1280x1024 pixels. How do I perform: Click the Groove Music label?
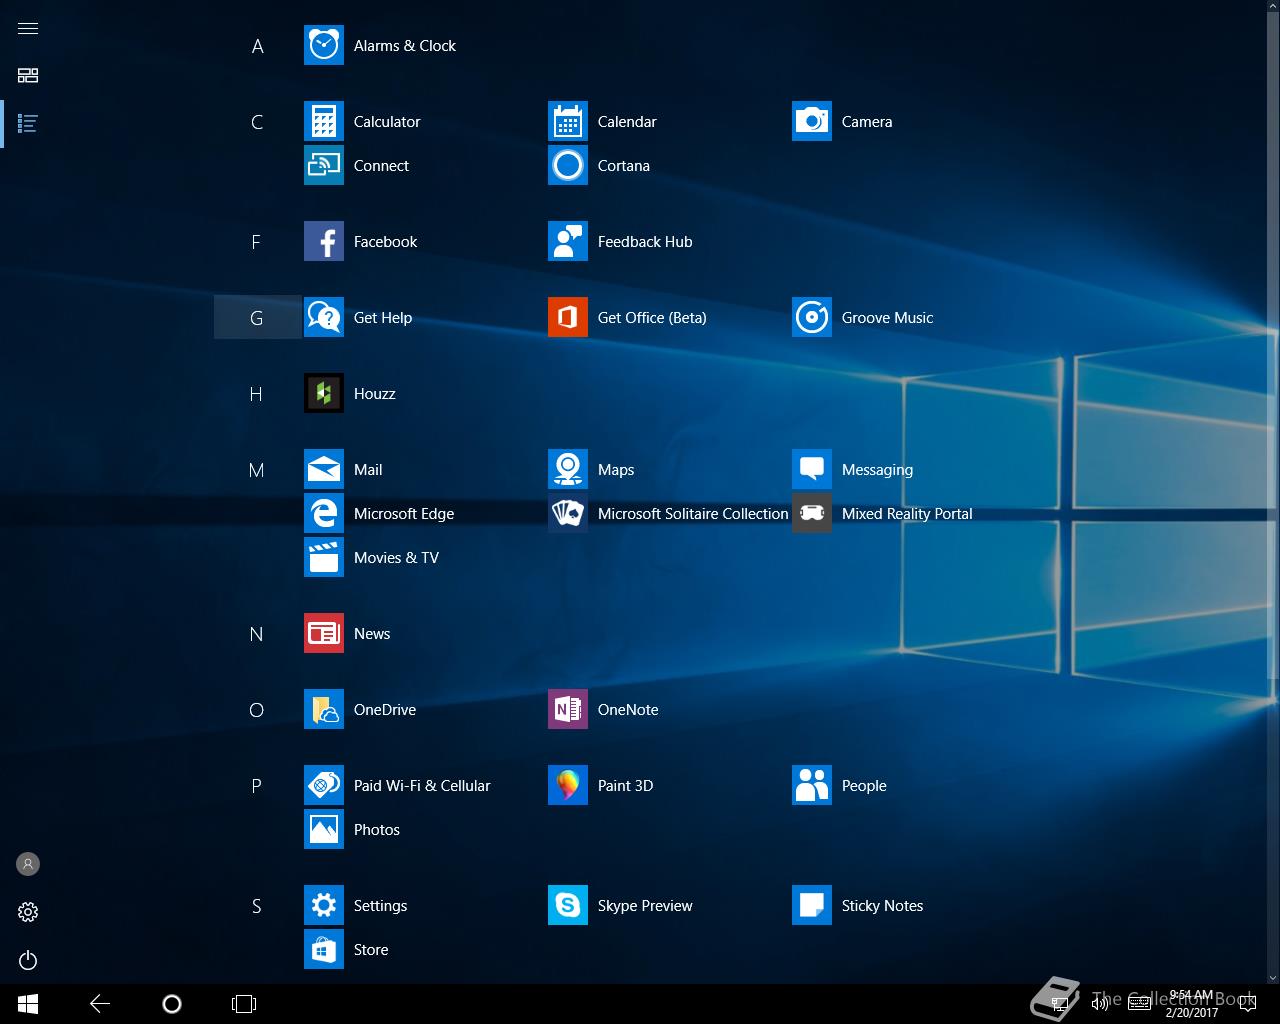point(887,317)
